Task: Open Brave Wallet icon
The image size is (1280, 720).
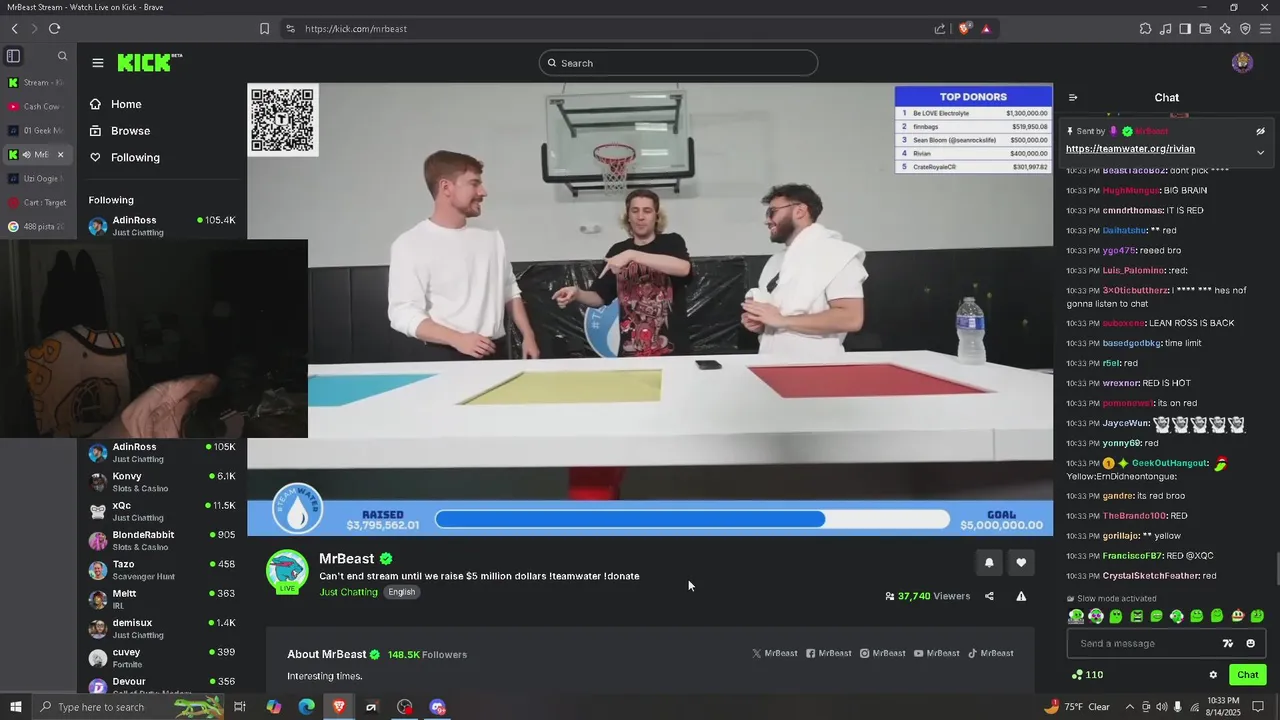Action: [1205, 29]
